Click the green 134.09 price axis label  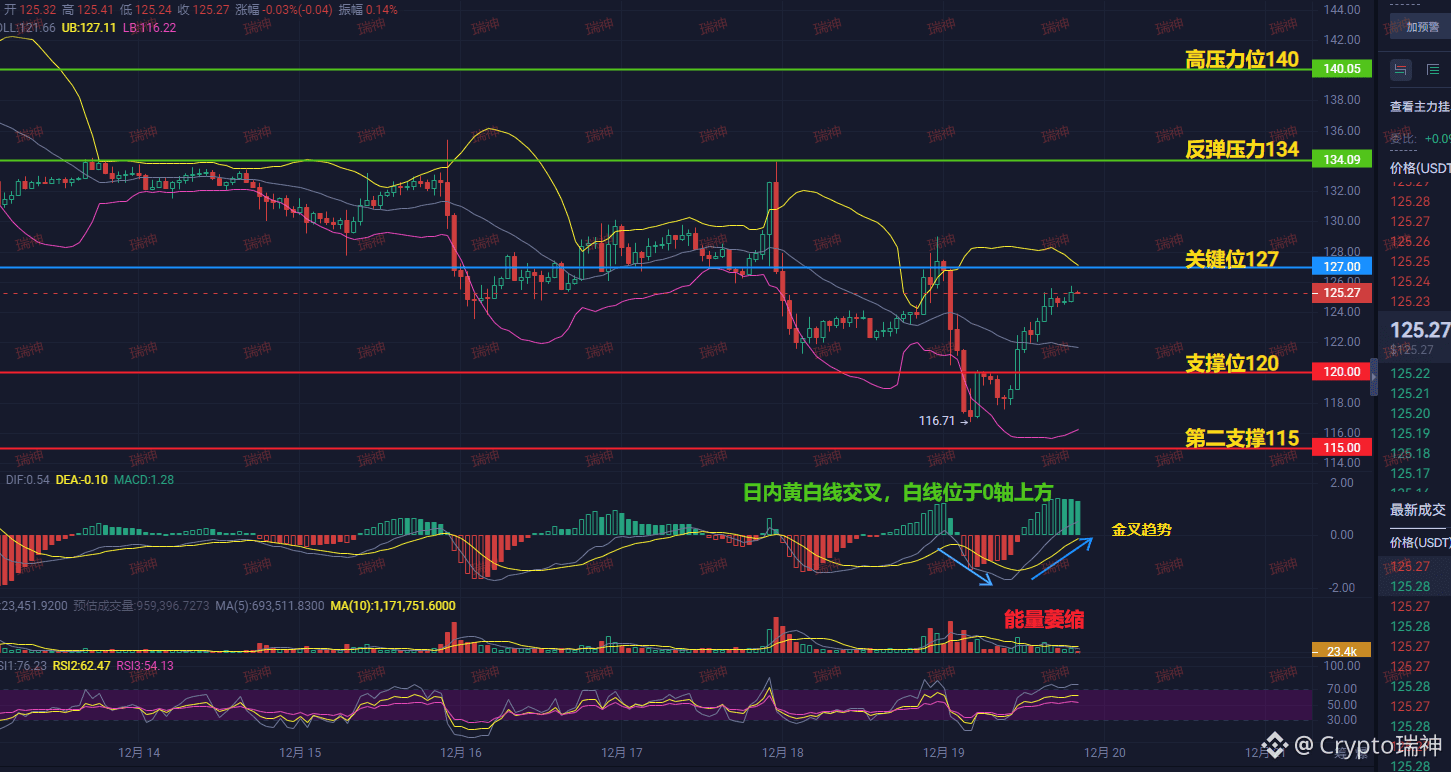click(x=1341, y=160)
